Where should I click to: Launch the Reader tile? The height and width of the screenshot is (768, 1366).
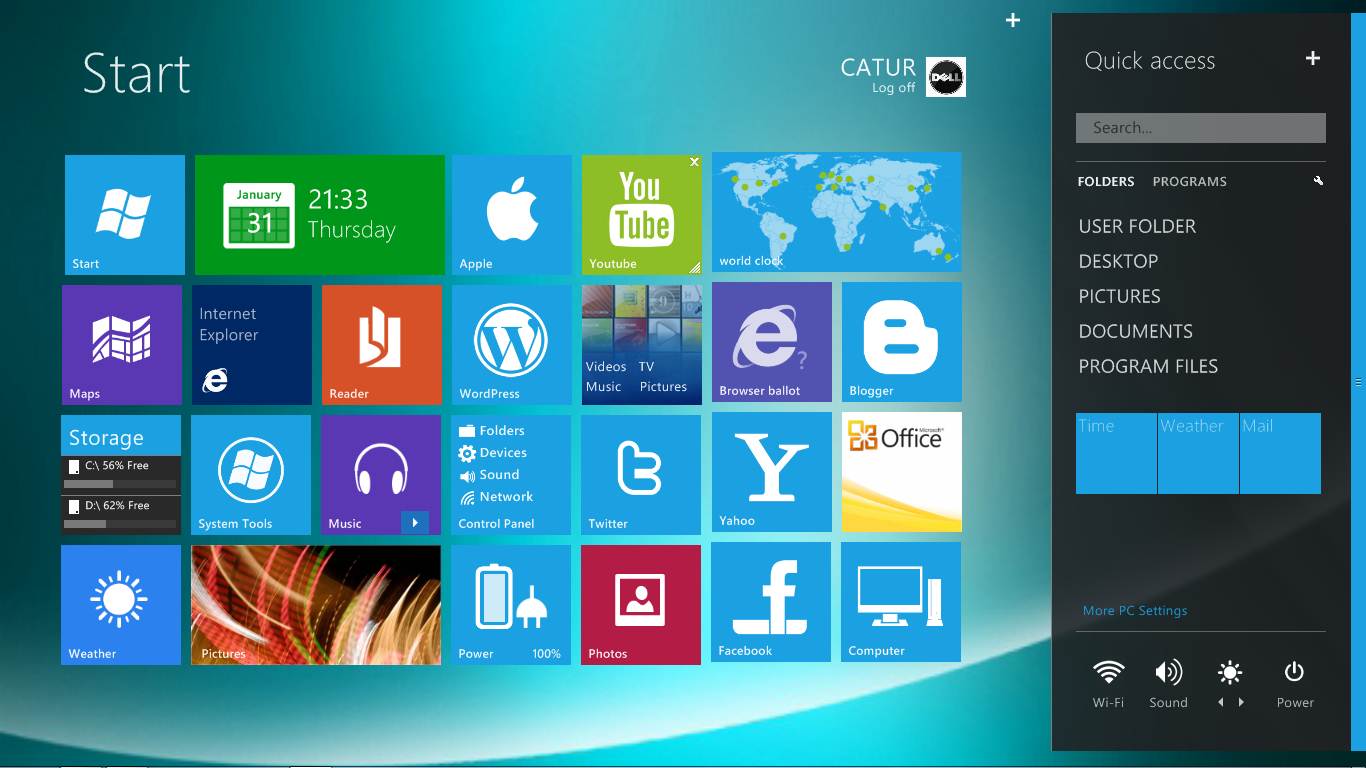382,345
